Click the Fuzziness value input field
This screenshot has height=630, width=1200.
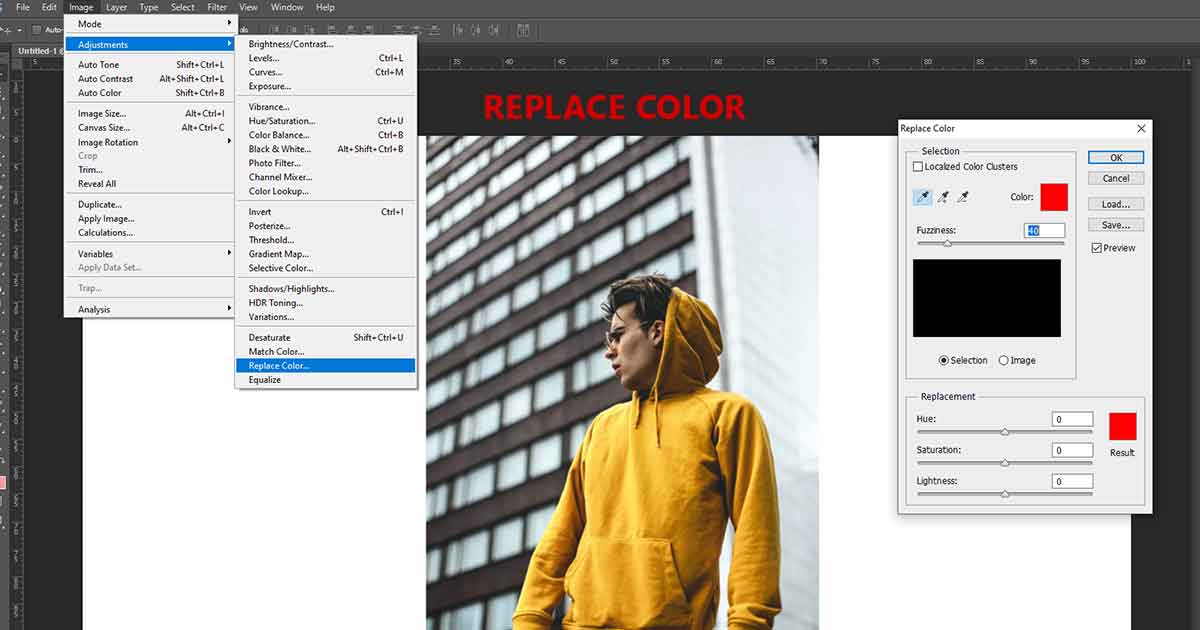tap(1044, 231)
